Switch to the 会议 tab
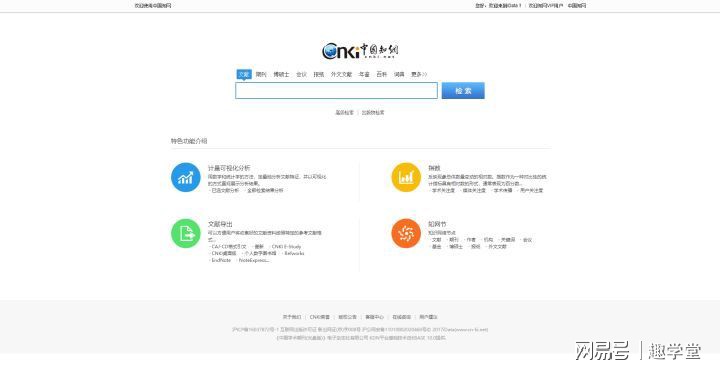Viewport: 720px width, 371px height. point(301,74)
